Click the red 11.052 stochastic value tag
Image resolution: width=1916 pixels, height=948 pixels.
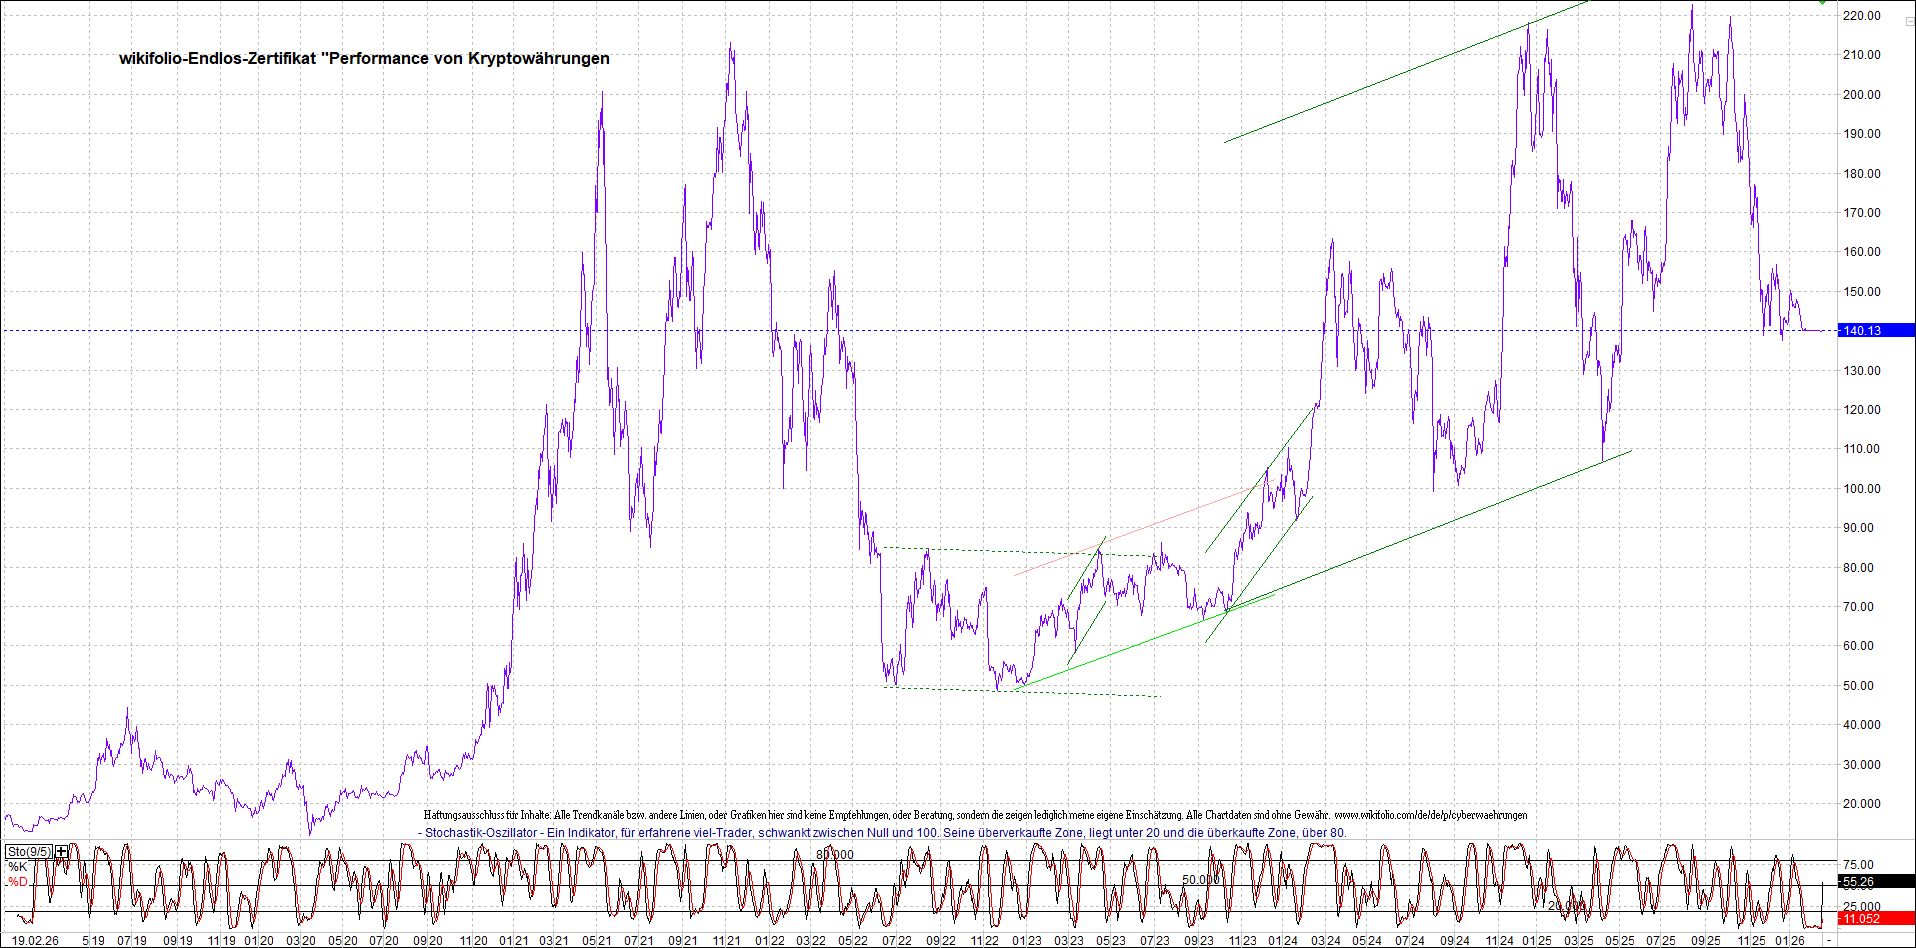click(x=1875, y=919)
